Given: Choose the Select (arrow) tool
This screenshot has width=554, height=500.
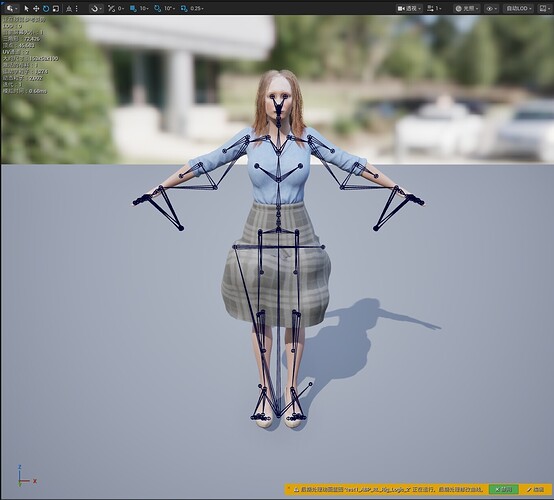Looking at the screenshot, I should [26, 8].
